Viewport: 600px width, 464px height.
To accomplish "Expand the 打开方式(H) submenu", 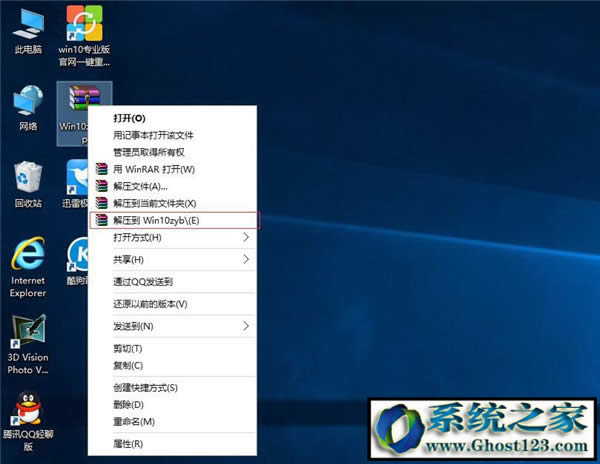I will click(x=247, y=237).
